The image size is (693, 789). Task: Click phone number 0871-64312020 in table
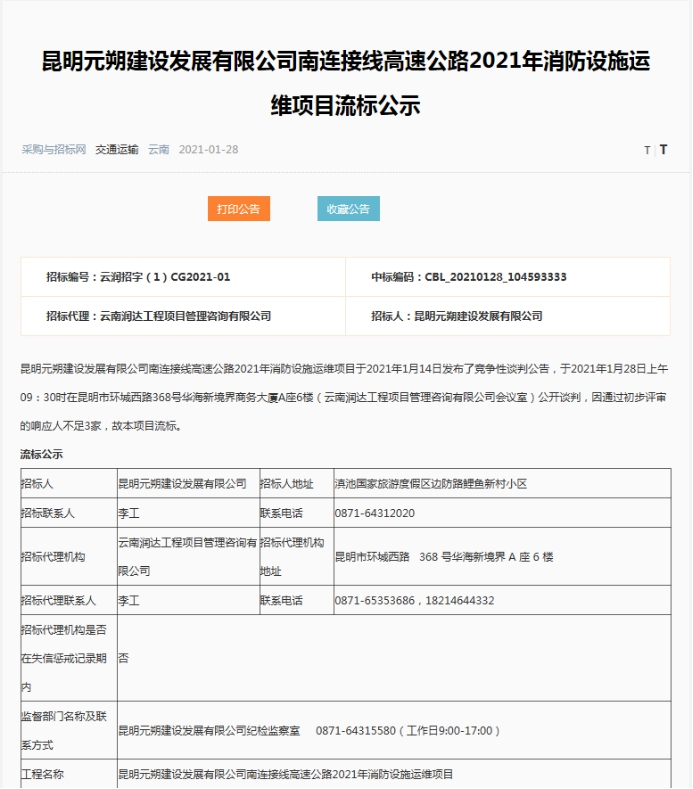point(375,513)
